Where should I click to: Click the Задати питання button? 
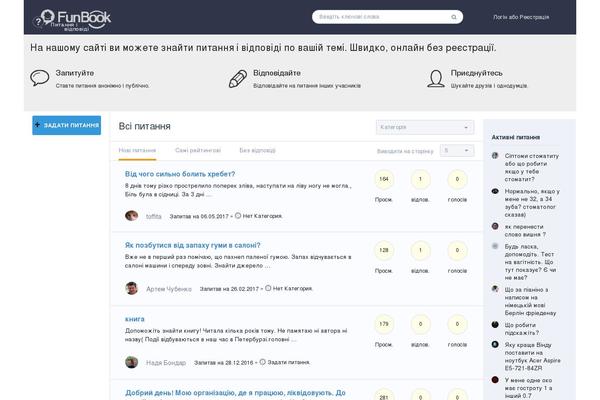coord(67,125)
